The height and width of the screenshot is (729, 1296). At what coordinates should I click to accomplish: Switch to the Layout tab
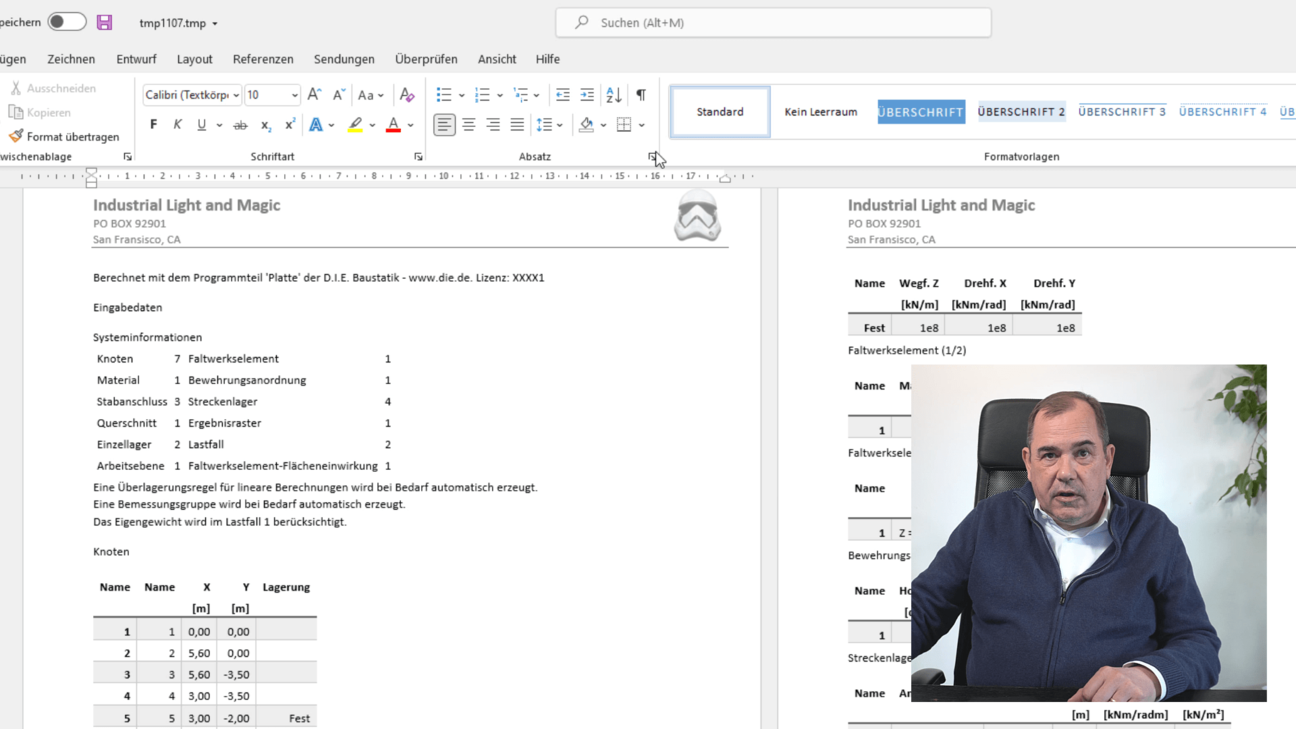[194, 59]
